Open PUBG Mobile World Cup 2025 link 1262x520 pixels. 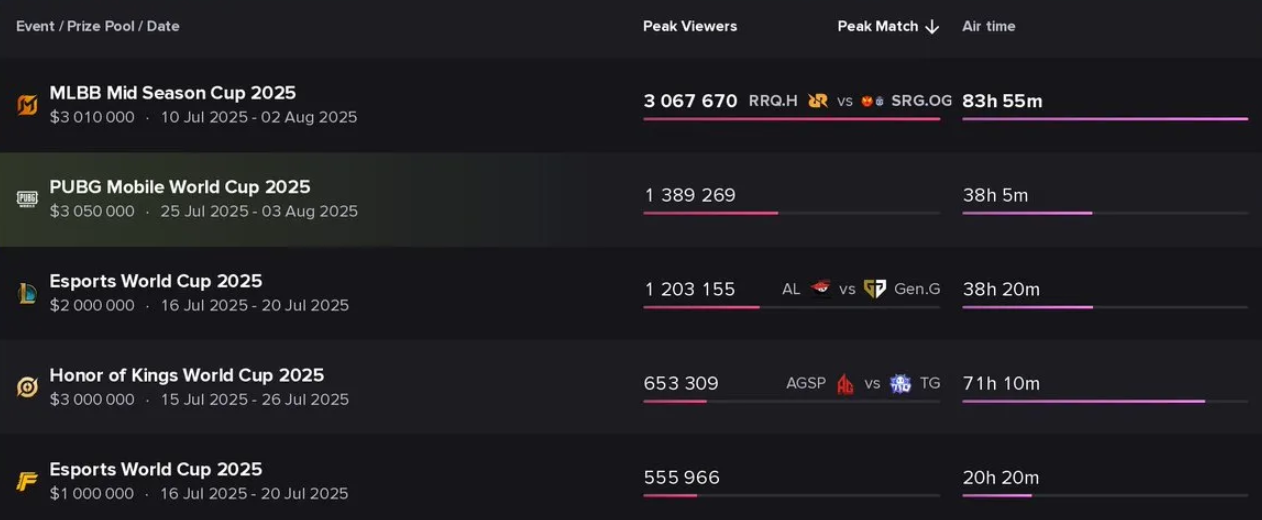click(x=180, y=187)
